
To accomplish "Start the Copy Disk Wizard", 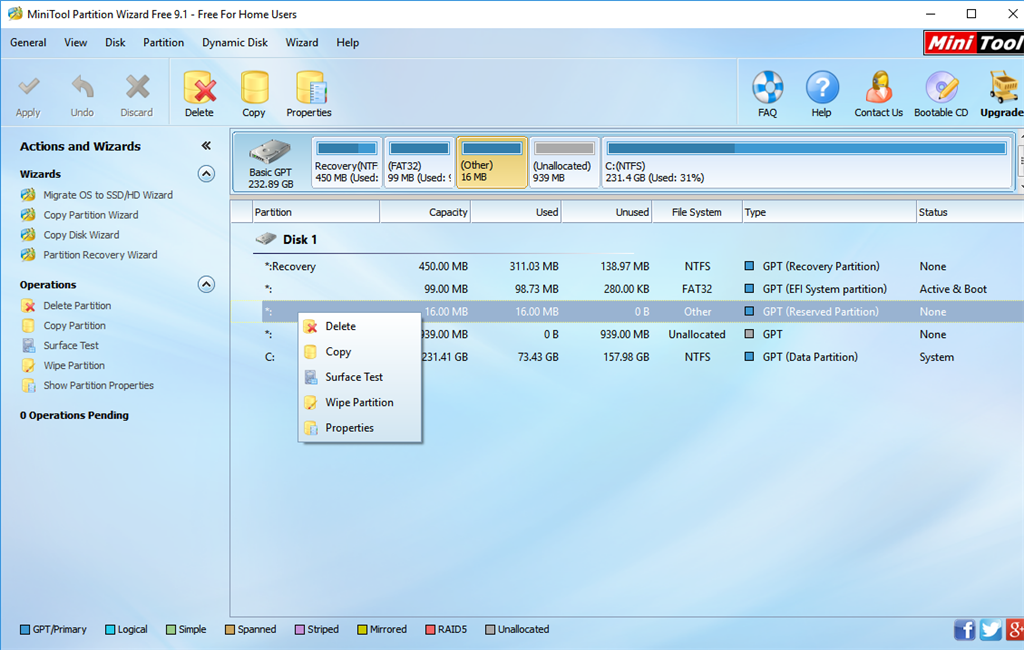I will click(81, 235).
